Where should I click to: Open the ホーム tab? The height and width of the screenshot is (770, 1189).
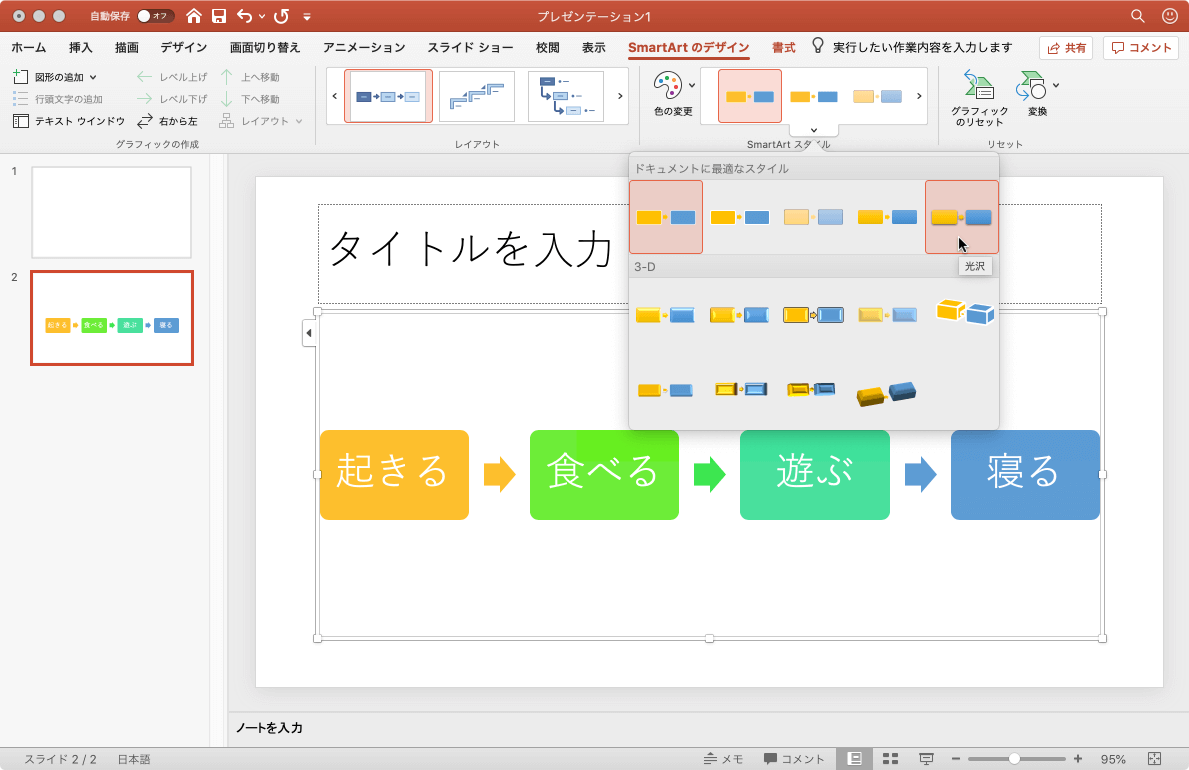point(29,47)
